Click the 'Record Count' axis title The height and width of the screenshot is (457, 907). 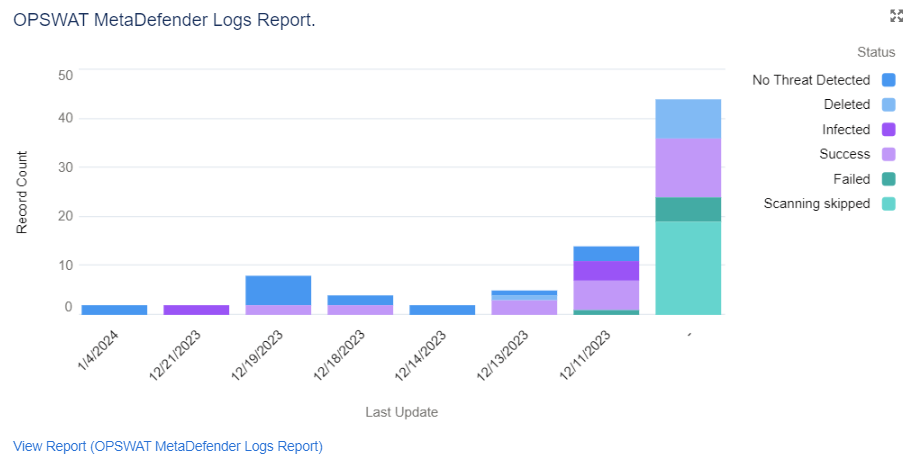click(22, 193)
